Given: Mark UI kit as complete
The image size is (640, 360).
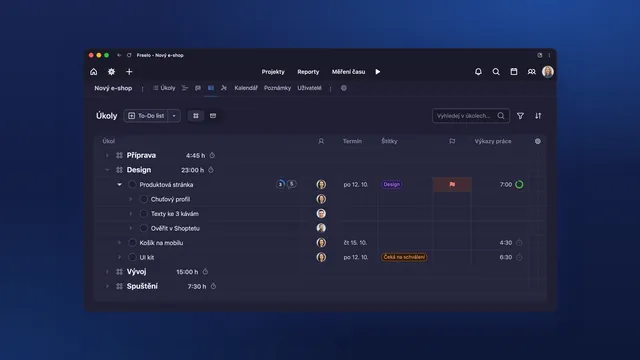Looking at the screenshot, I should [132, 257].
